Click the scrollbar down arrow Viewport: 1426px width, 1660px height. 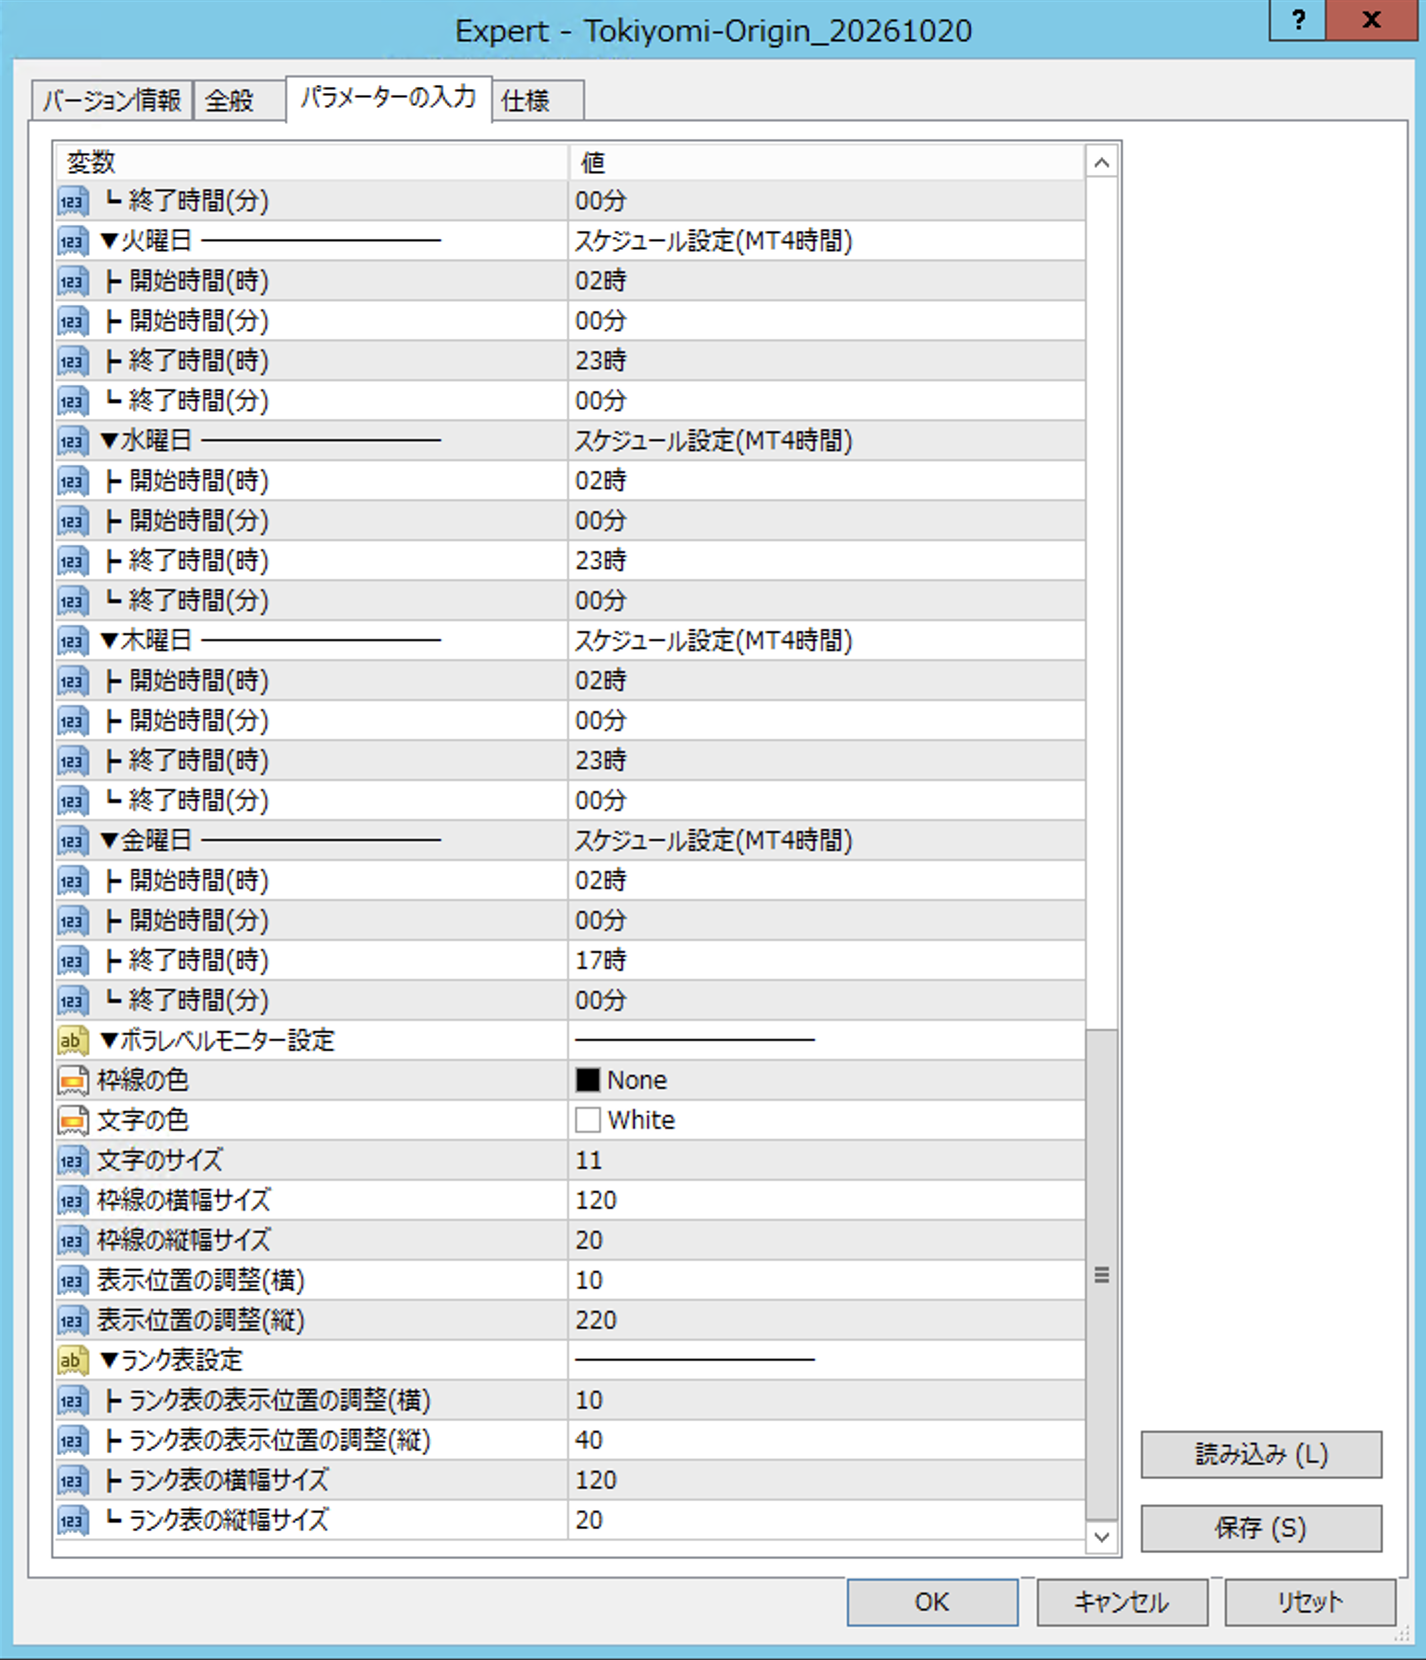click(x=1102, y=1537)
